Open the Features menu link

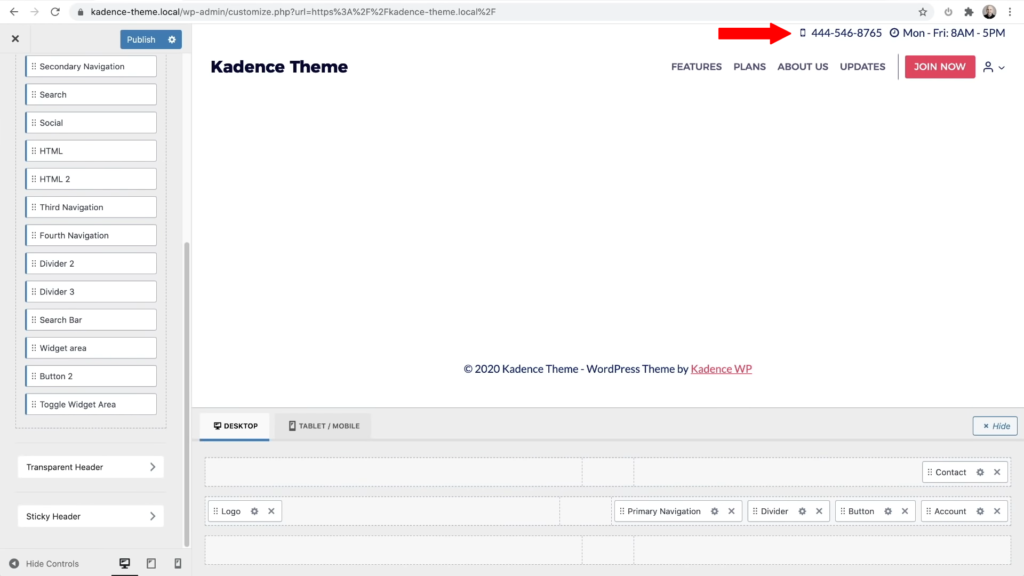pos(696,67)
